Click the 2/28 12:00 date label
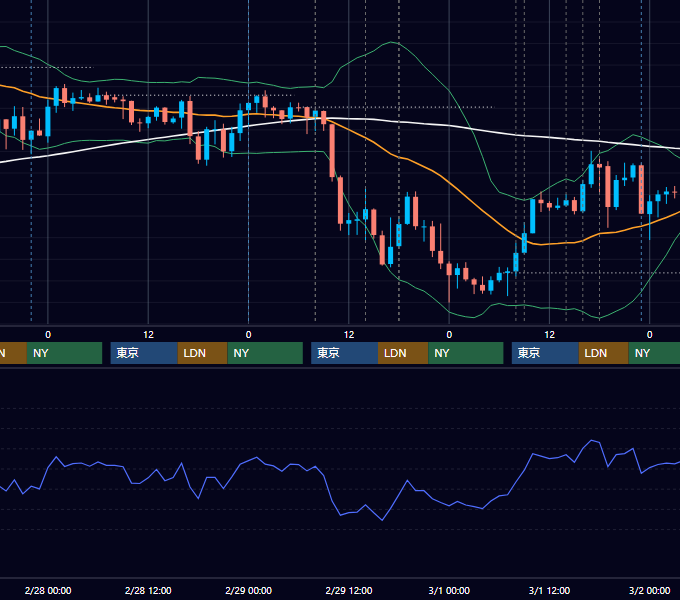The image size is (680, 600). tap(148, 590)
